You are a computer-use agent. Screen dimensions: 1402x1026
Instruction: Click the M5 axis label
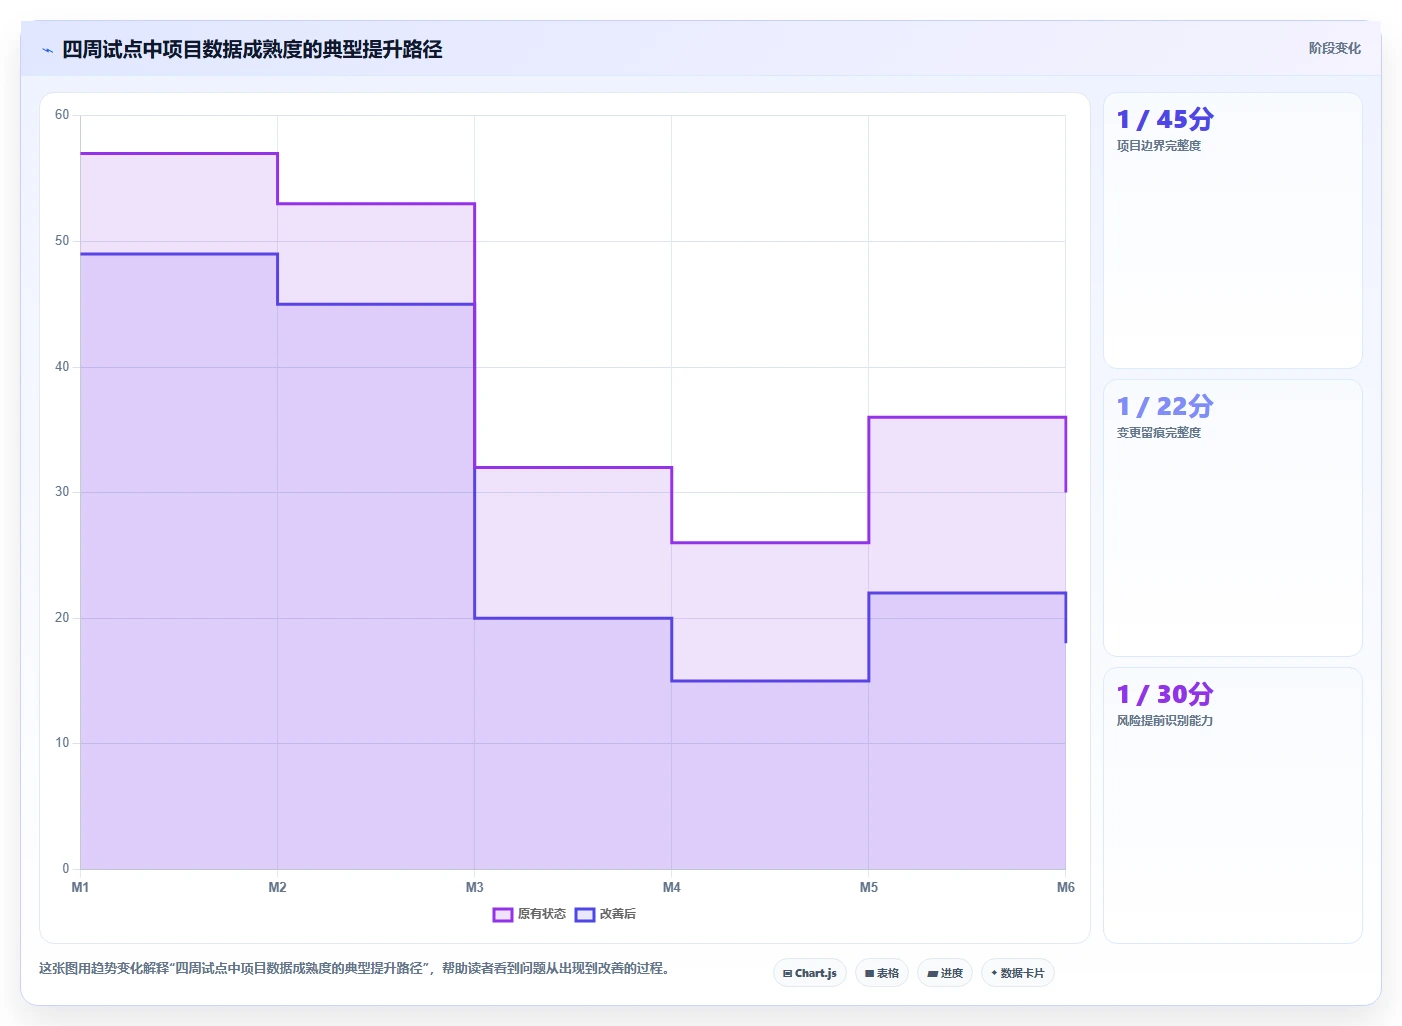(x=868, y=887)
